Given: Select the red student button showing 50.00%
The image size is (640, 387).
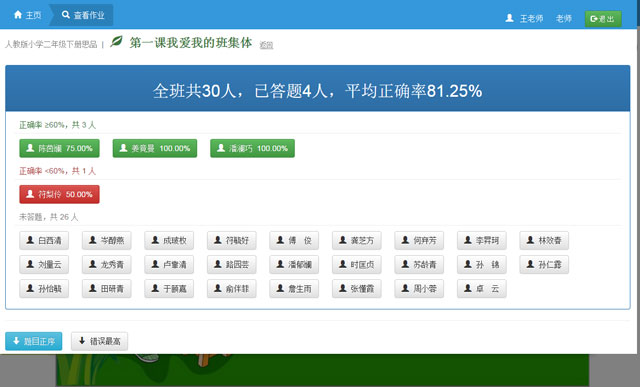Looking at the screenshot, I should point(59,194).
